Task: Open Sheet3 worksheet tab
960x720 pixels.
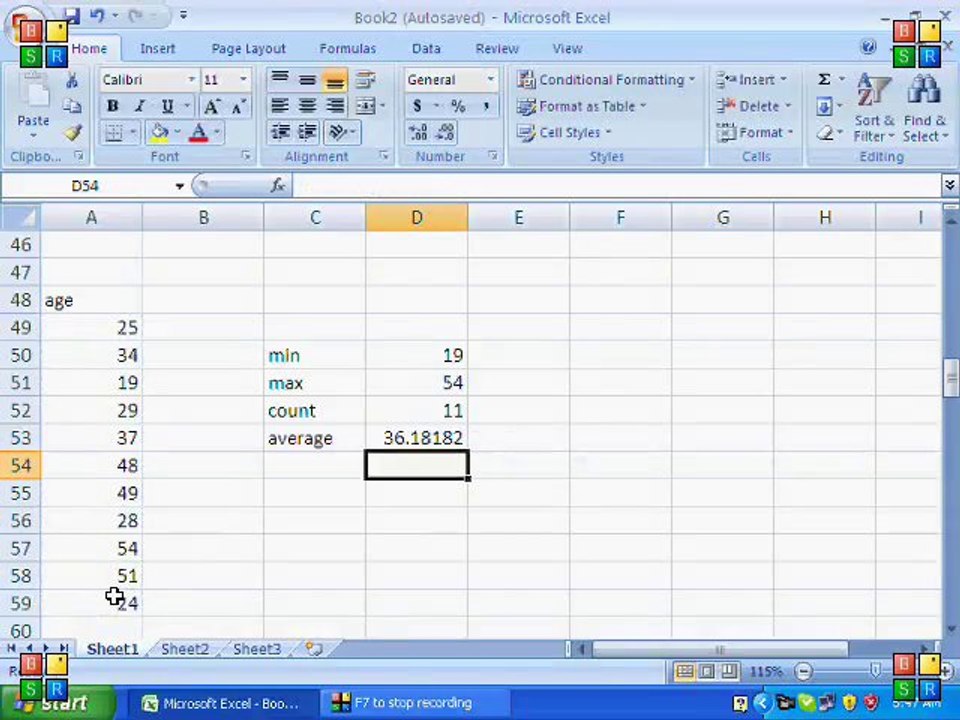Action: 257,649
